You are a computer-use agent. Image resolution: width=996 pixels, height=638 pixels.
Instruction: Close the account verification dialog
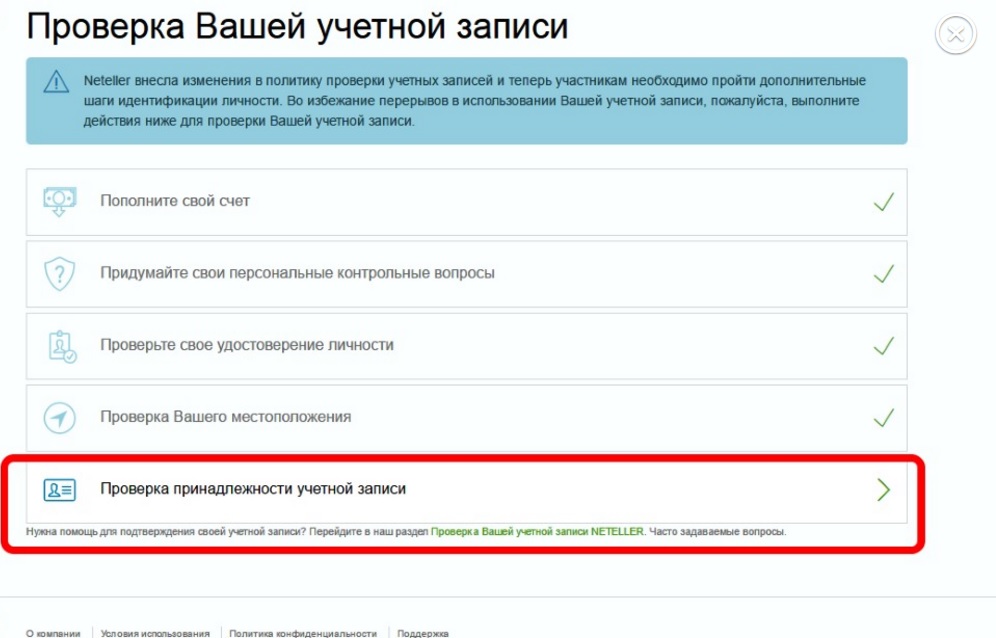pos(955,34)
